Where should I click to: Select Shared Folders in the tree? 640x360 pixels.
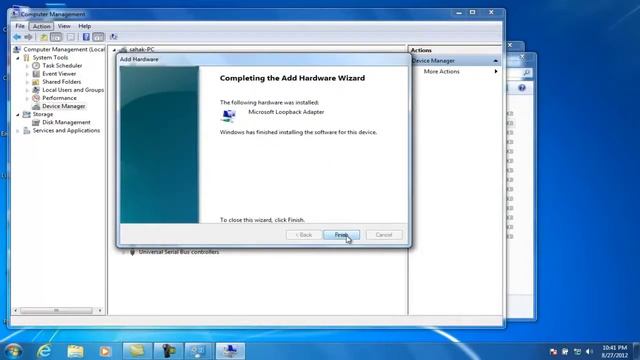[x=62, y=82]
